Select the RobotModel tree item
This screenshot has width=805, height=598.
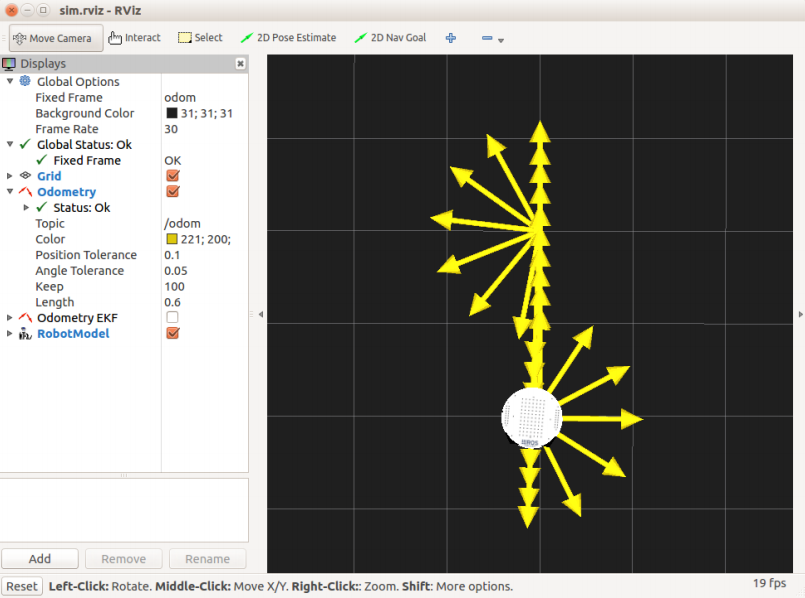point(73,334)
